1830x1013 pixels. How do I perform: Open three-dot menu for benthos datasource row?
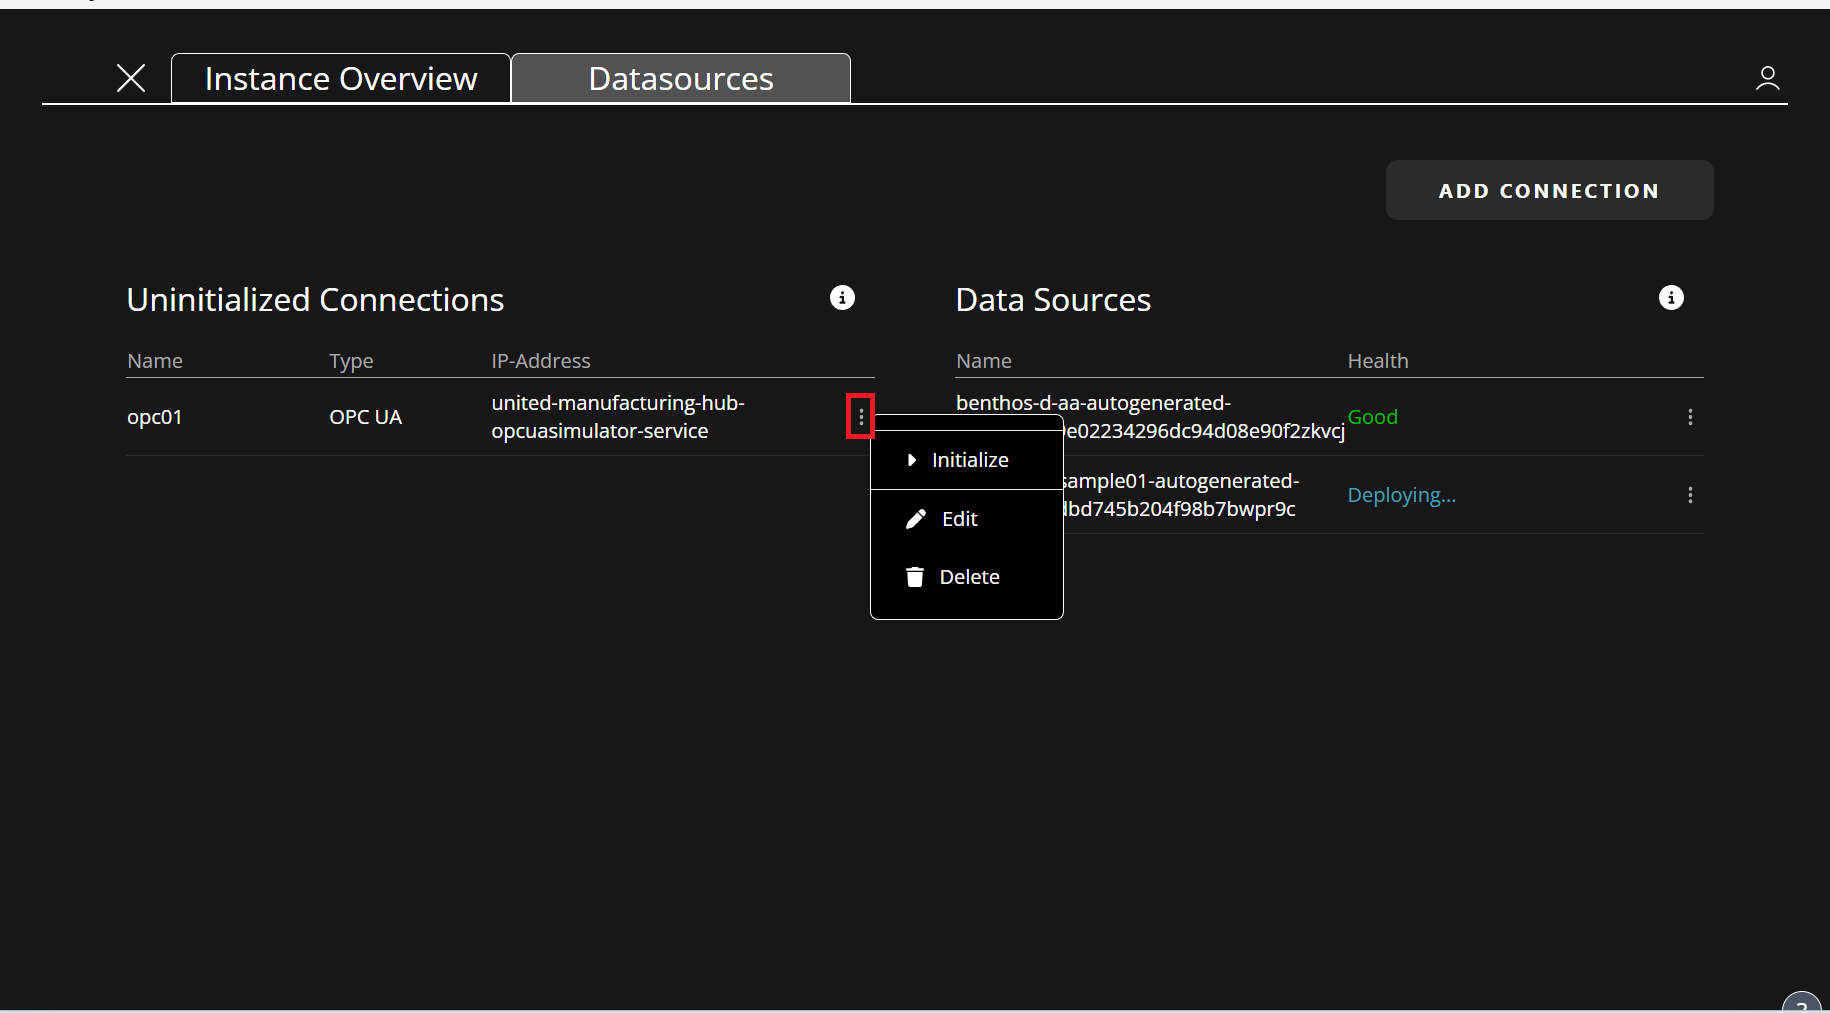coord(1690,417)
